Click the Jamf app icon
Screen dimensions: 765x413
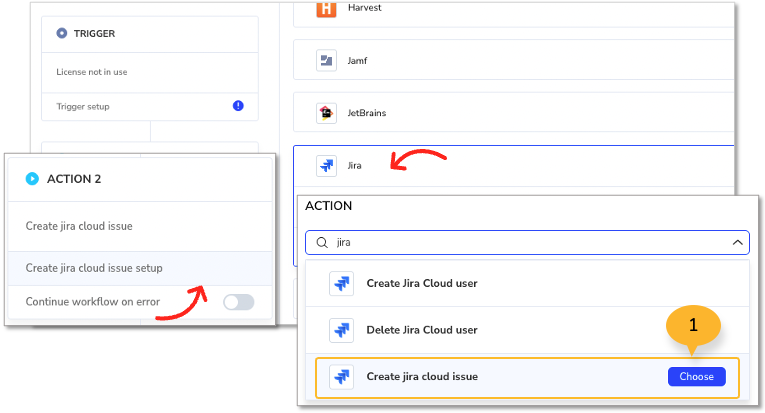tap(326, 60)
